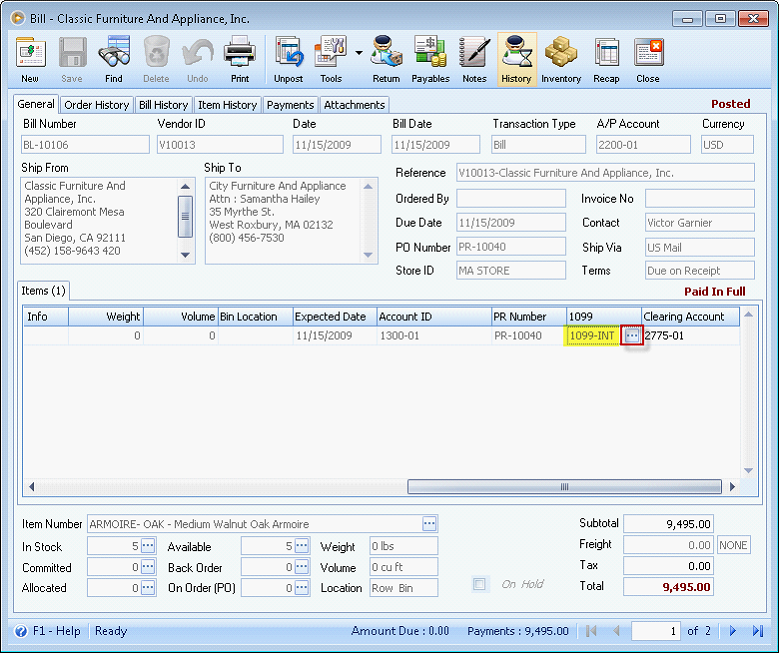This screenshot has height=654, width=780.
Task: Click the History toolbar icon
Action: point(517,60)
